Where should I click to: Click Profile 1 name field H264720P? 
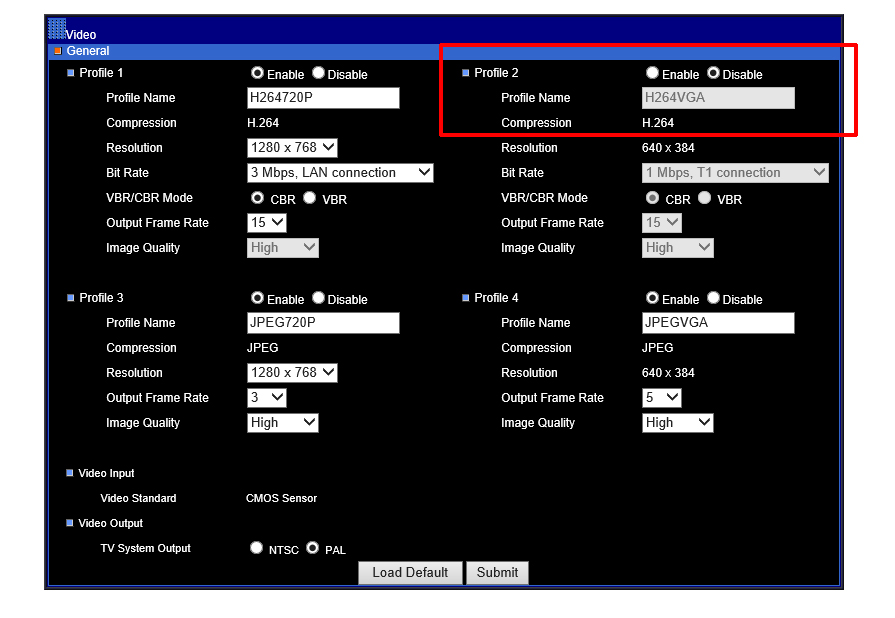point(323,98)
